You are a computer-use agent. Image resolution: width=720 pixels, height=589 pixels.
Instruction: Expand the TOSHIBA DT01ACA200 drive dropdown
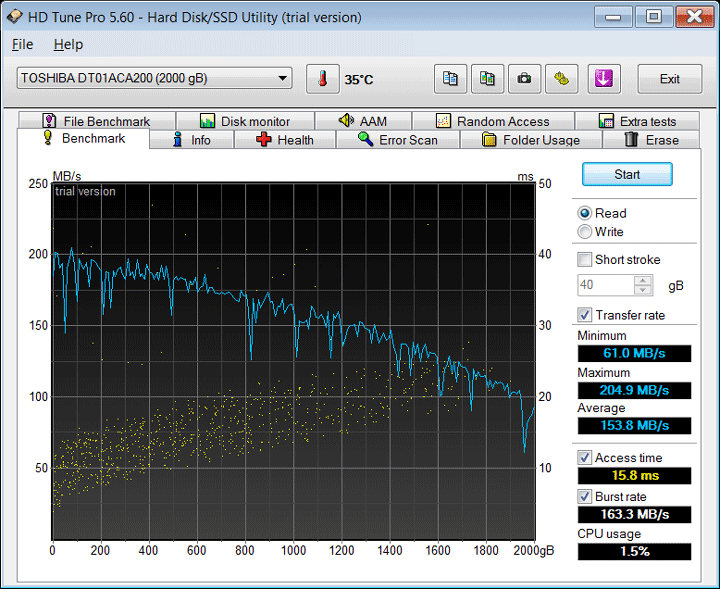tap(284, 78)
